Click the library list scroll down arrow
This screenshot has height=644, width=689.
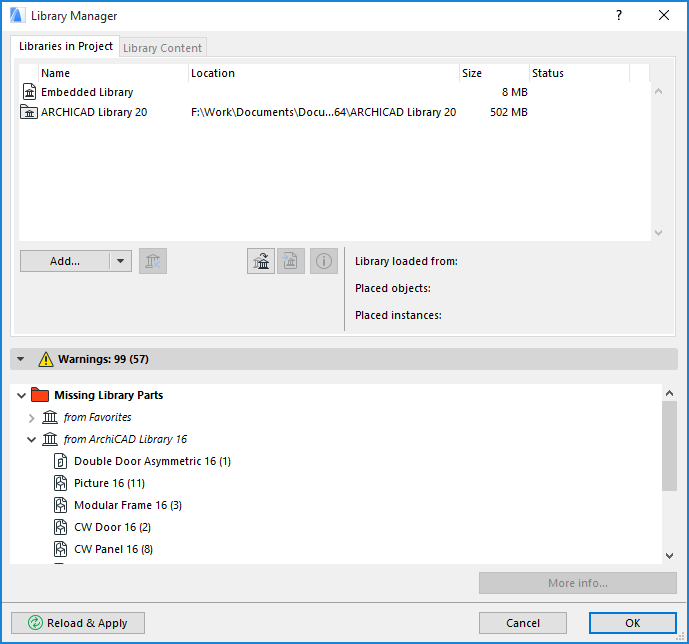(658, 232)
